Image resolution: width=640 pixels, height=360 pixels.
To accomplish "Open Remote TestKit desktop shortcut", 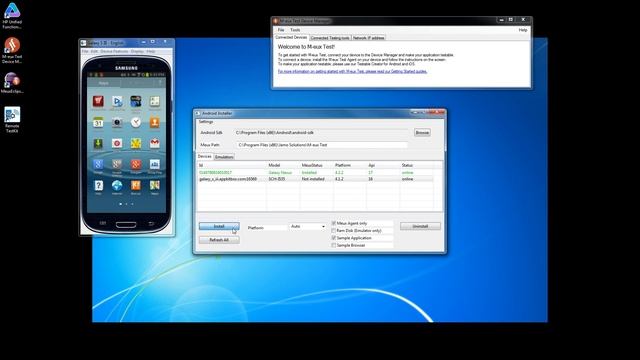I will click(12, 120).
